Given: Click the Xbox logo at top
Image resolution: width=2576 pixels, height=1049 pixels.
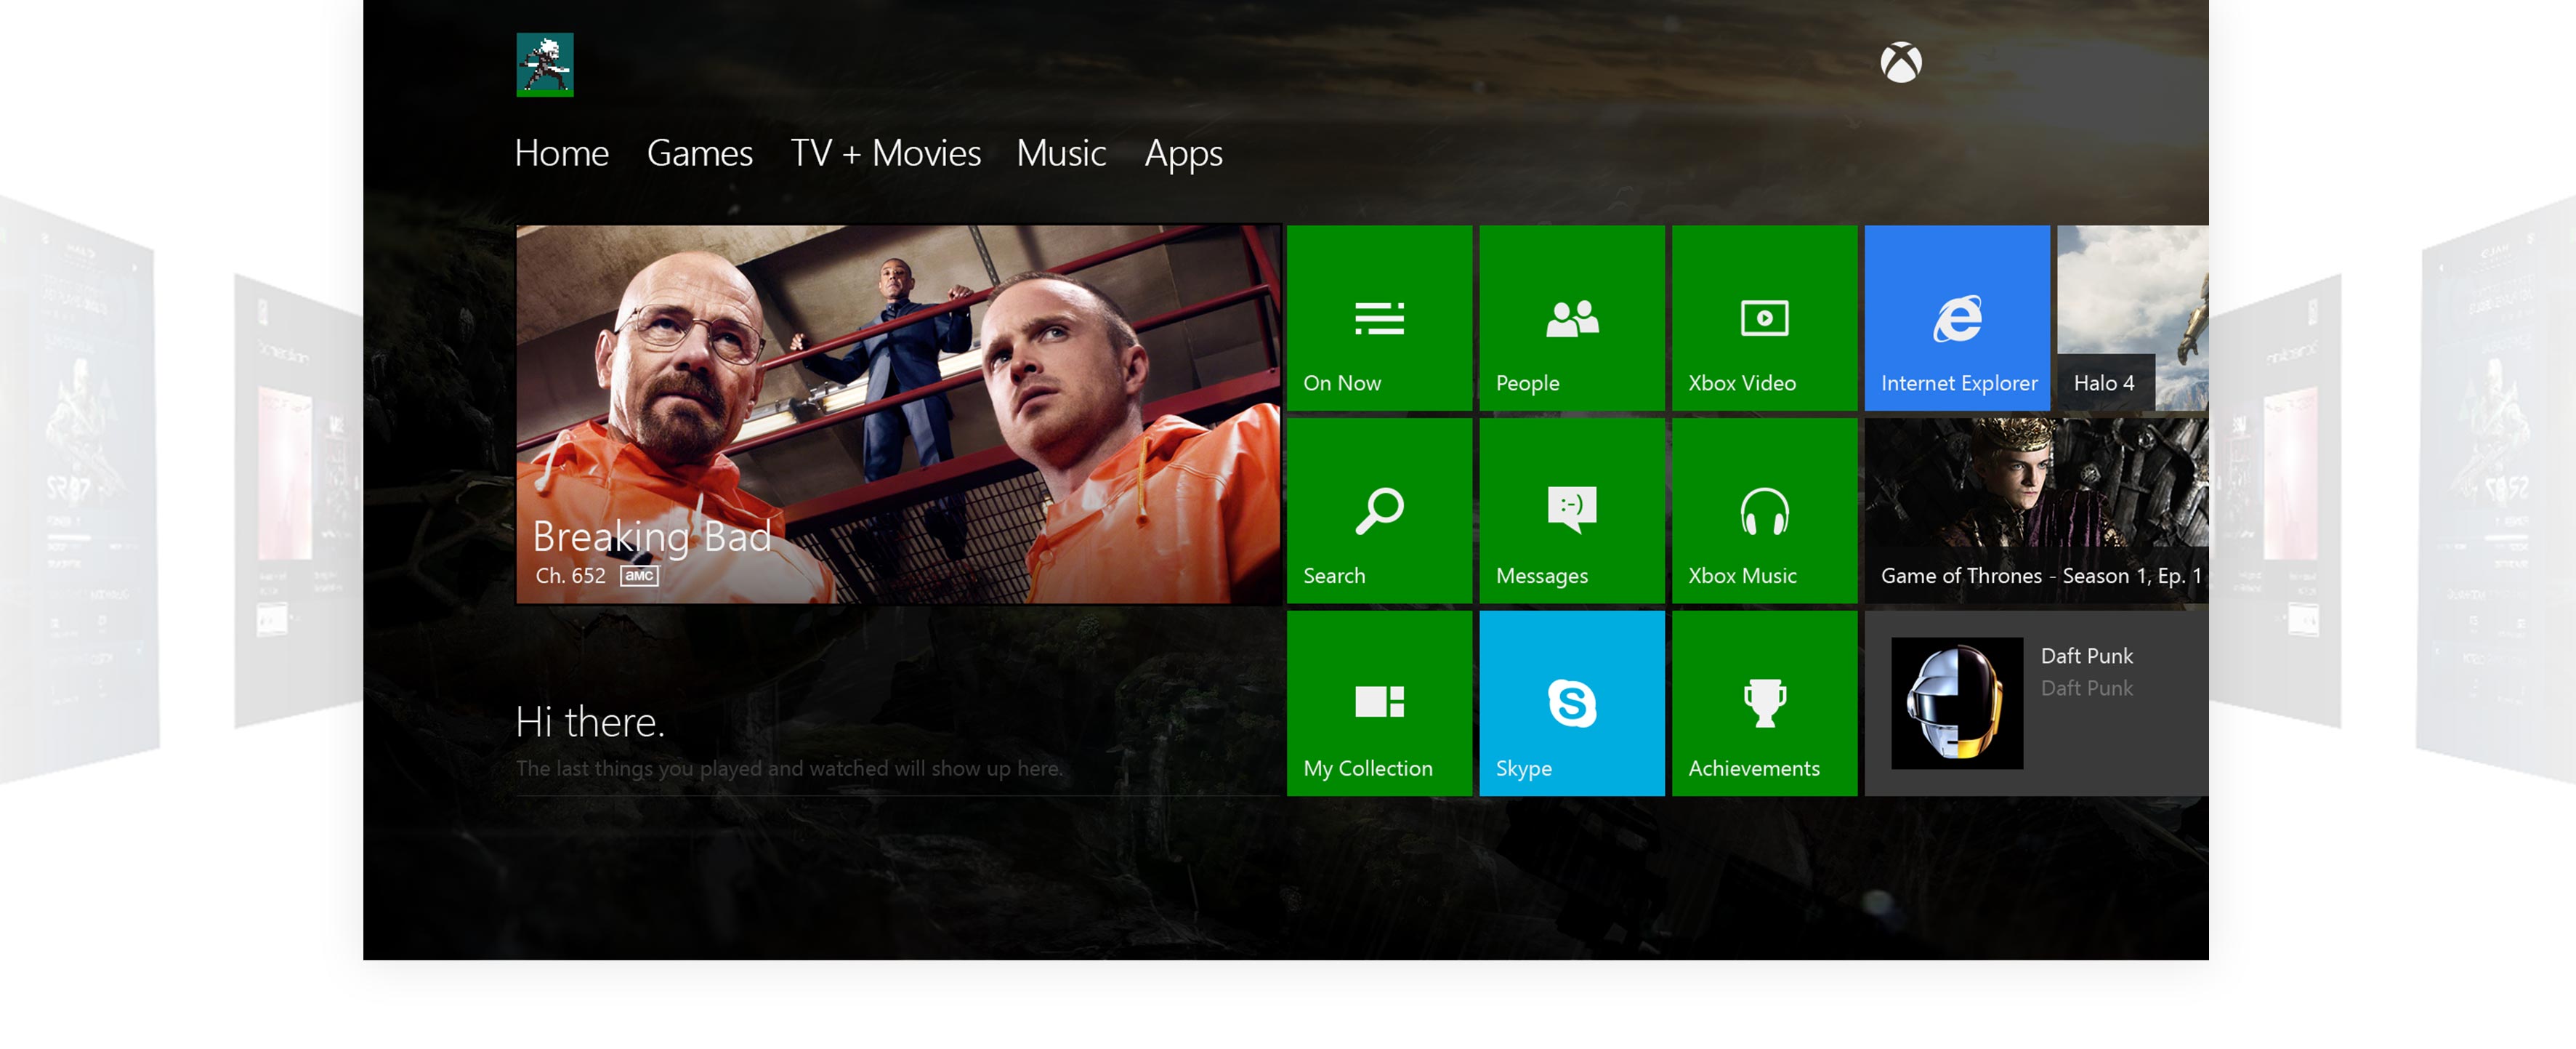Looking at the screenshot, I should point(1900,63).
